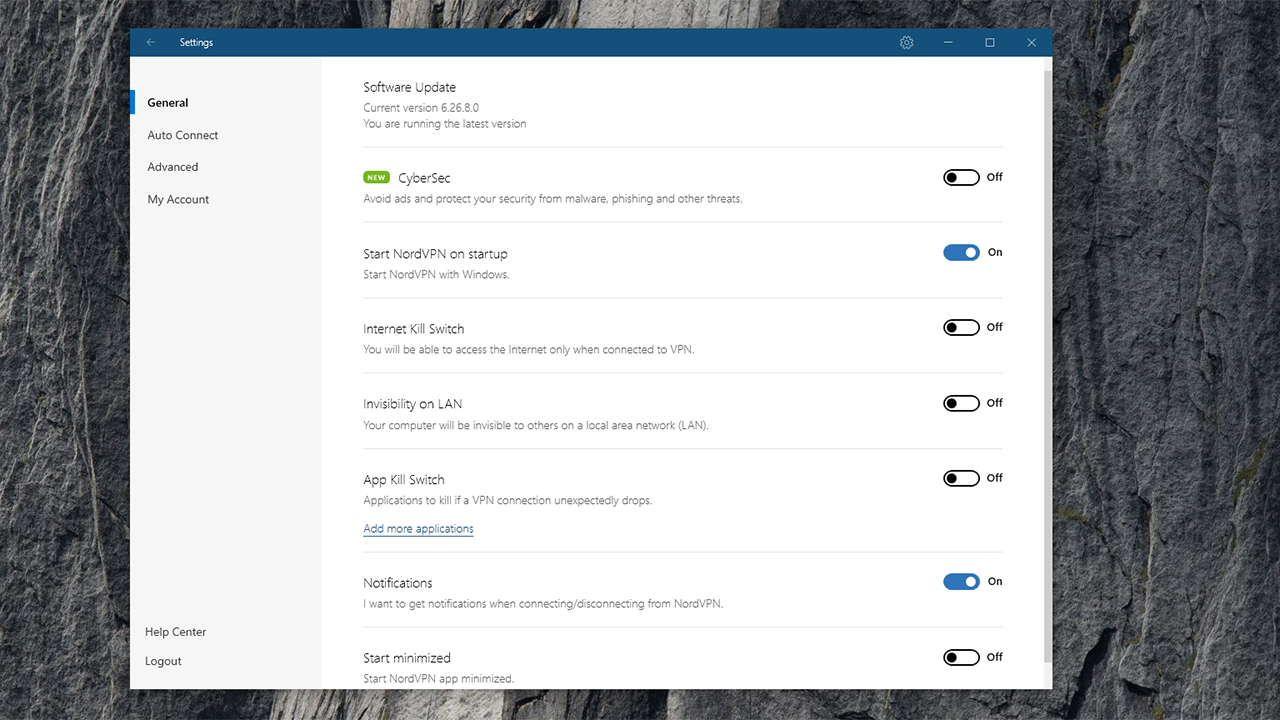The height and width of the screenshot is (720, 1280).
Task: Click the 'I want to get notifications' description
Action: (x=543, y=604)
